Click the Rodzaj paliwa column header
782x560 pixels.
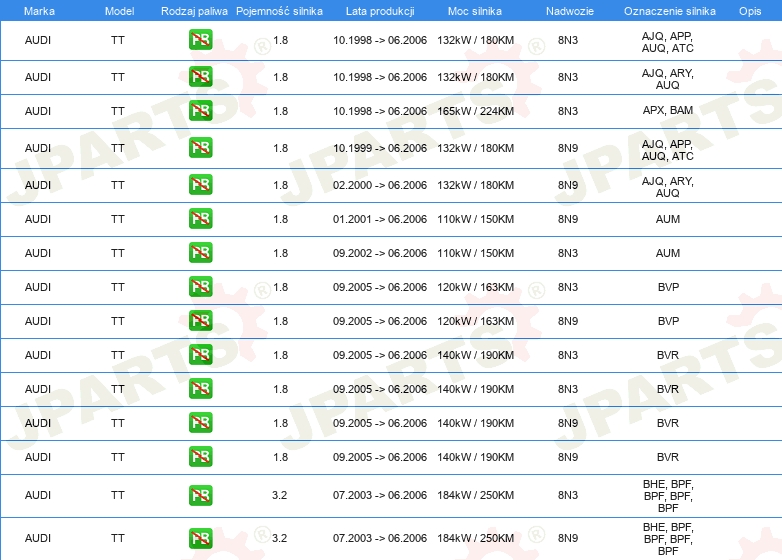coord(194,11)
